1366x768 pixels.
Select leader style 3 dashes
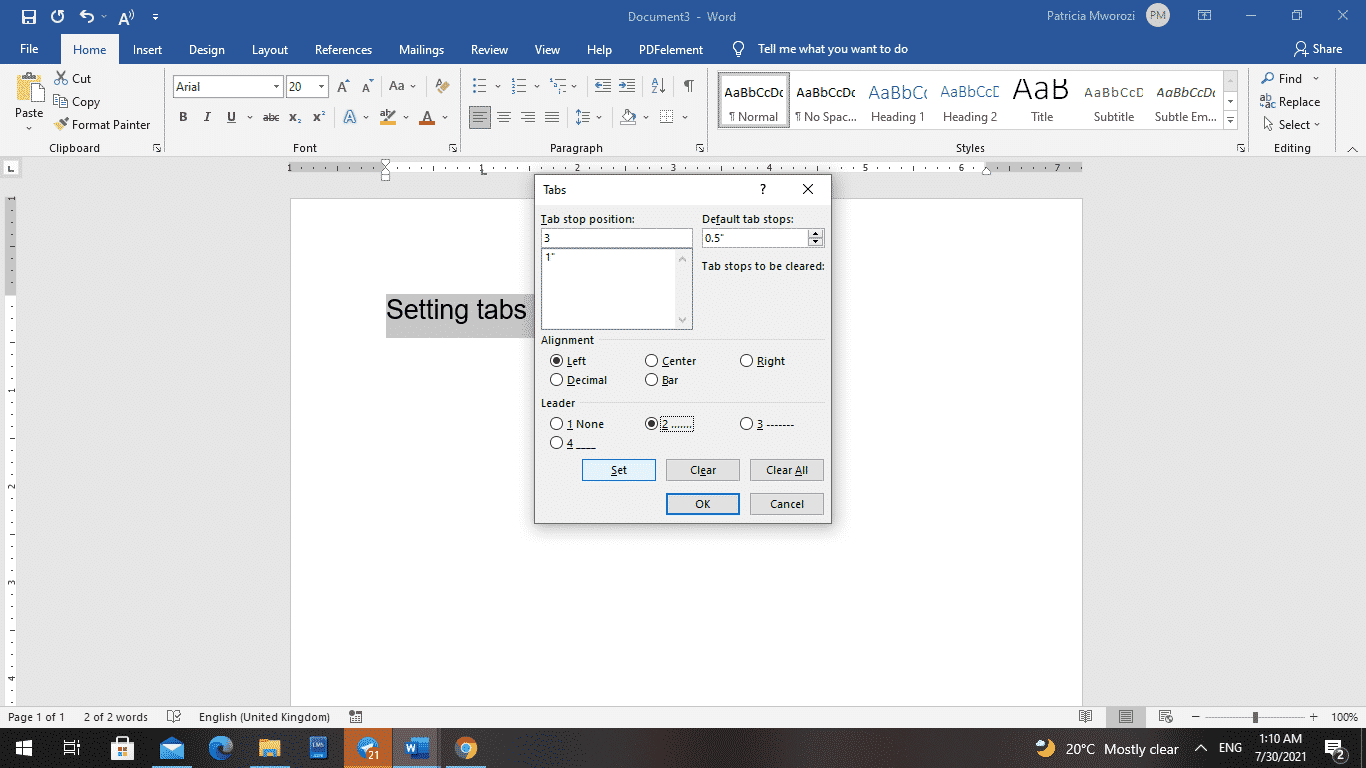[746, 423]
